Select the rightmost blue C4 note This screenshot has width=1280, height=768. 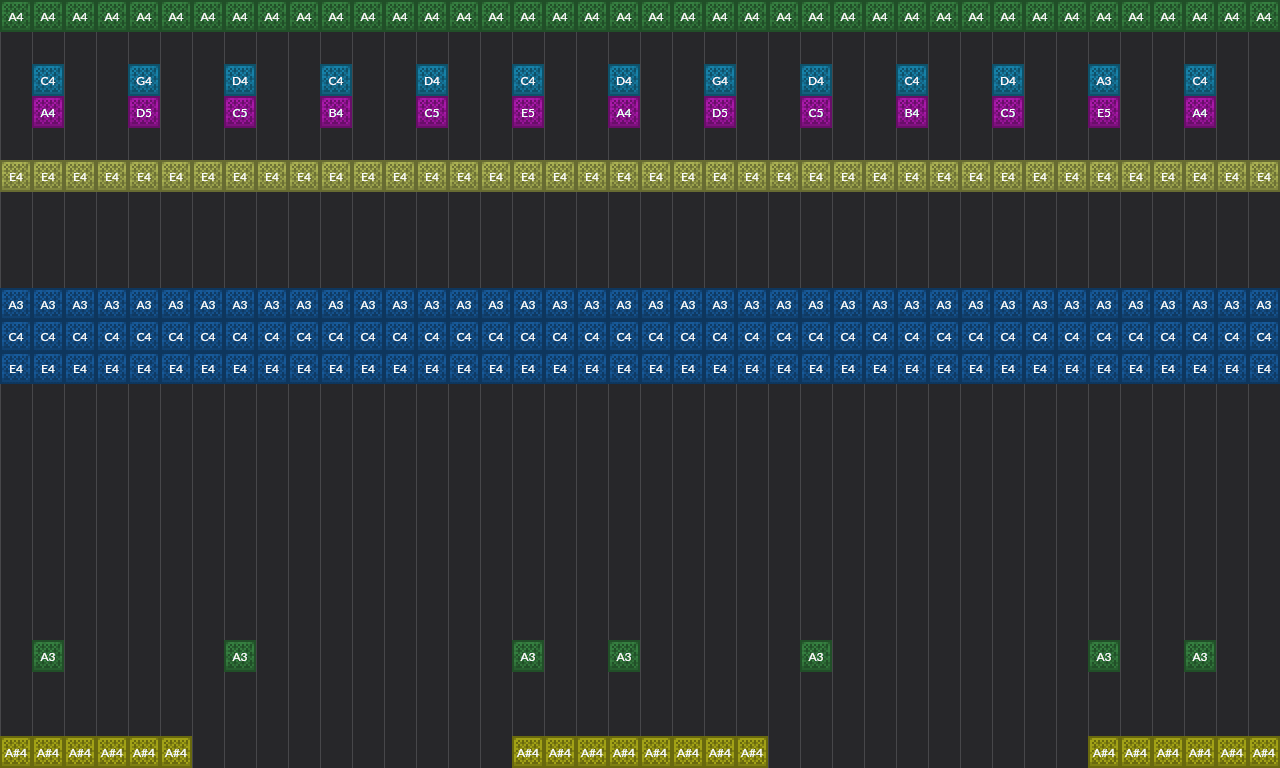point(1263,337)
